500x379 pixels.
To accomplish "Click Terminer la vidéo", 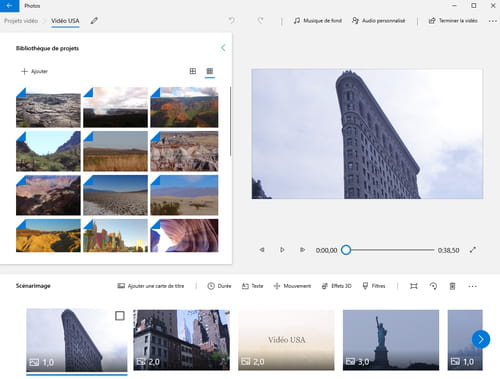I will [453, 21].
